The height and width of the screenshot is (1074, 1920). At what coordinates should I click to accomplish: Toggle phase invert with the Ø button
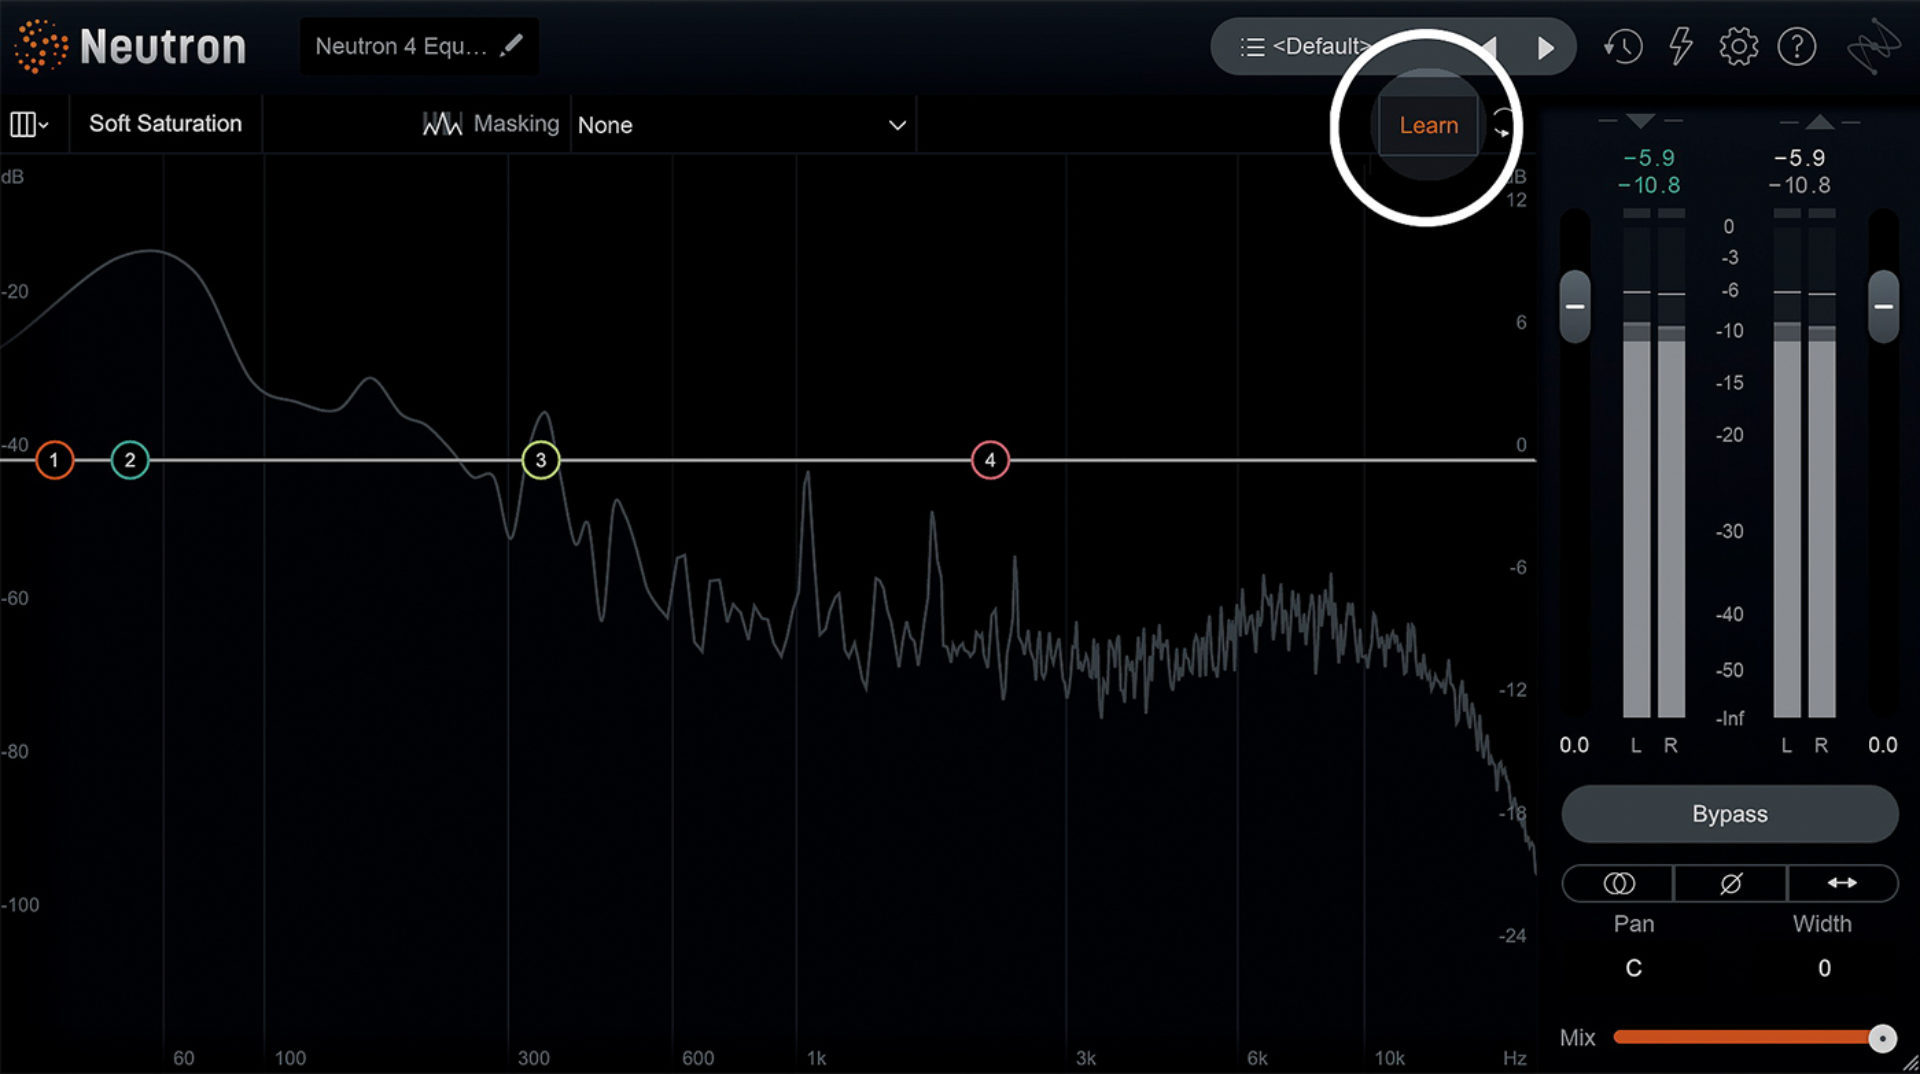tap(1729, 883)
